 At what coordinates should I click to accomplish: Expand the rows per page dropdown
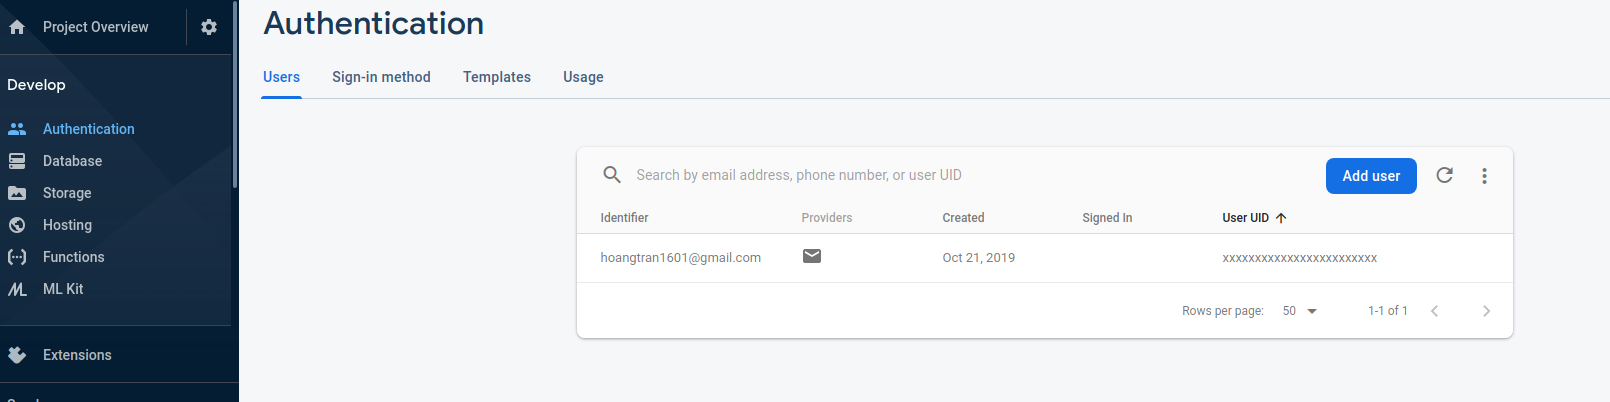coord(1300,311)
